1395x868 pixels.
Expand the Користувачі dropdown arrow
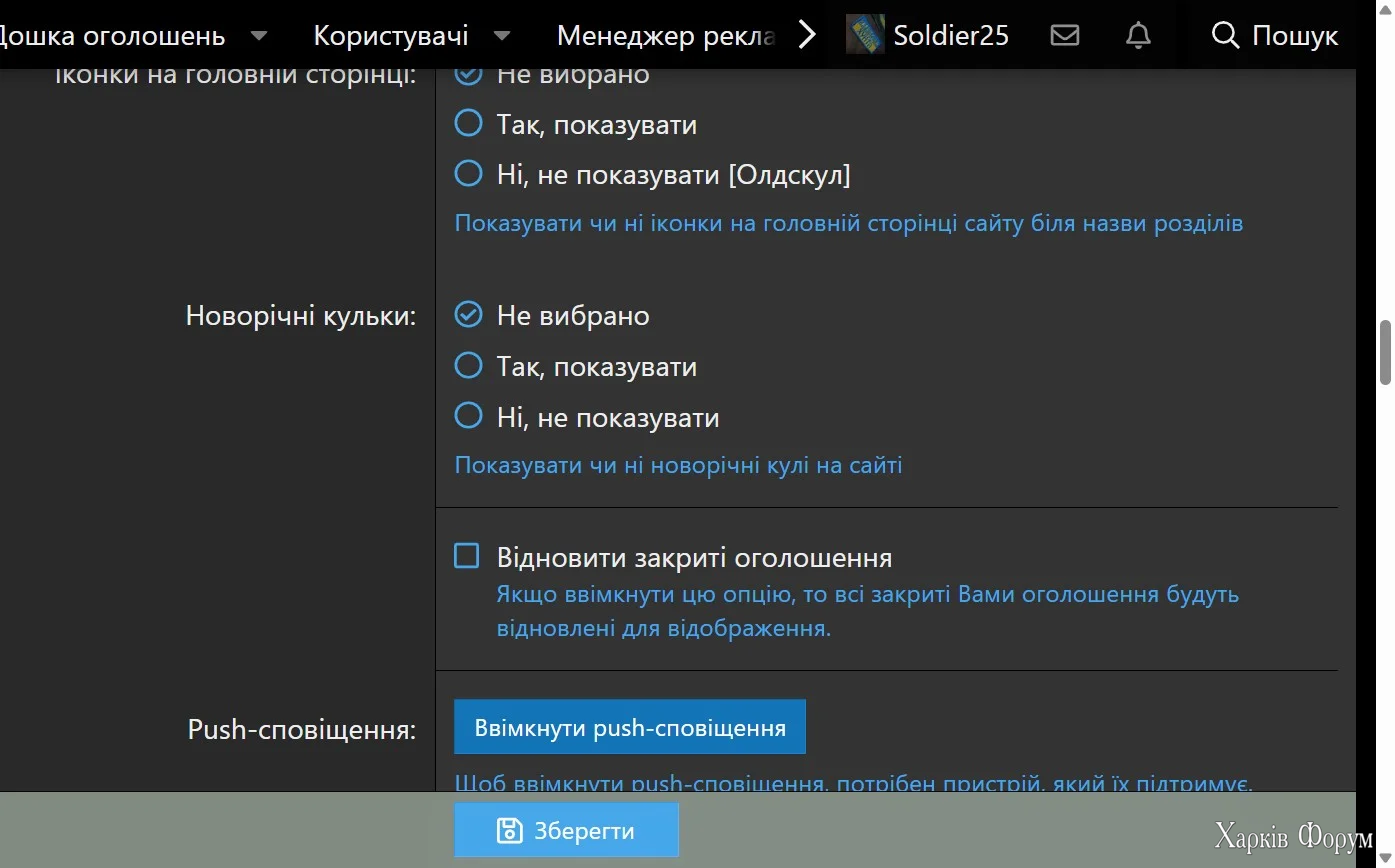click(x=502, y=37)
